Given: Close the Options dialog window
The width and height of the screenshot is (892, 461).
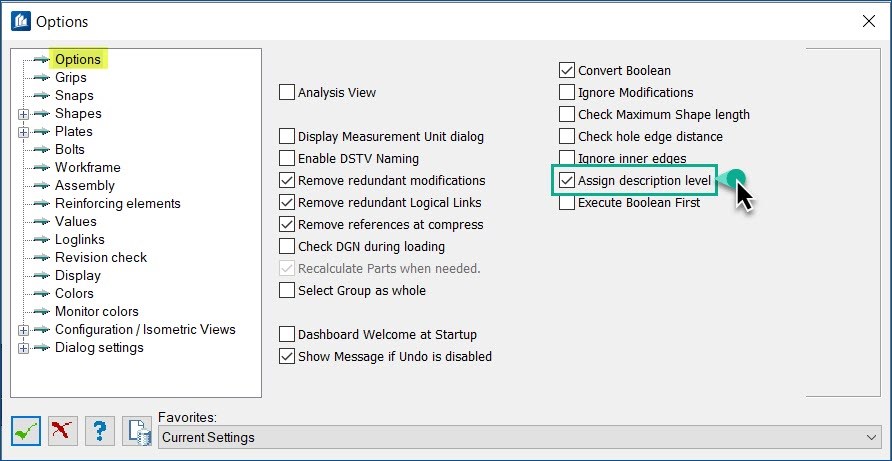Looking at the screenshot, I should 869,22.
